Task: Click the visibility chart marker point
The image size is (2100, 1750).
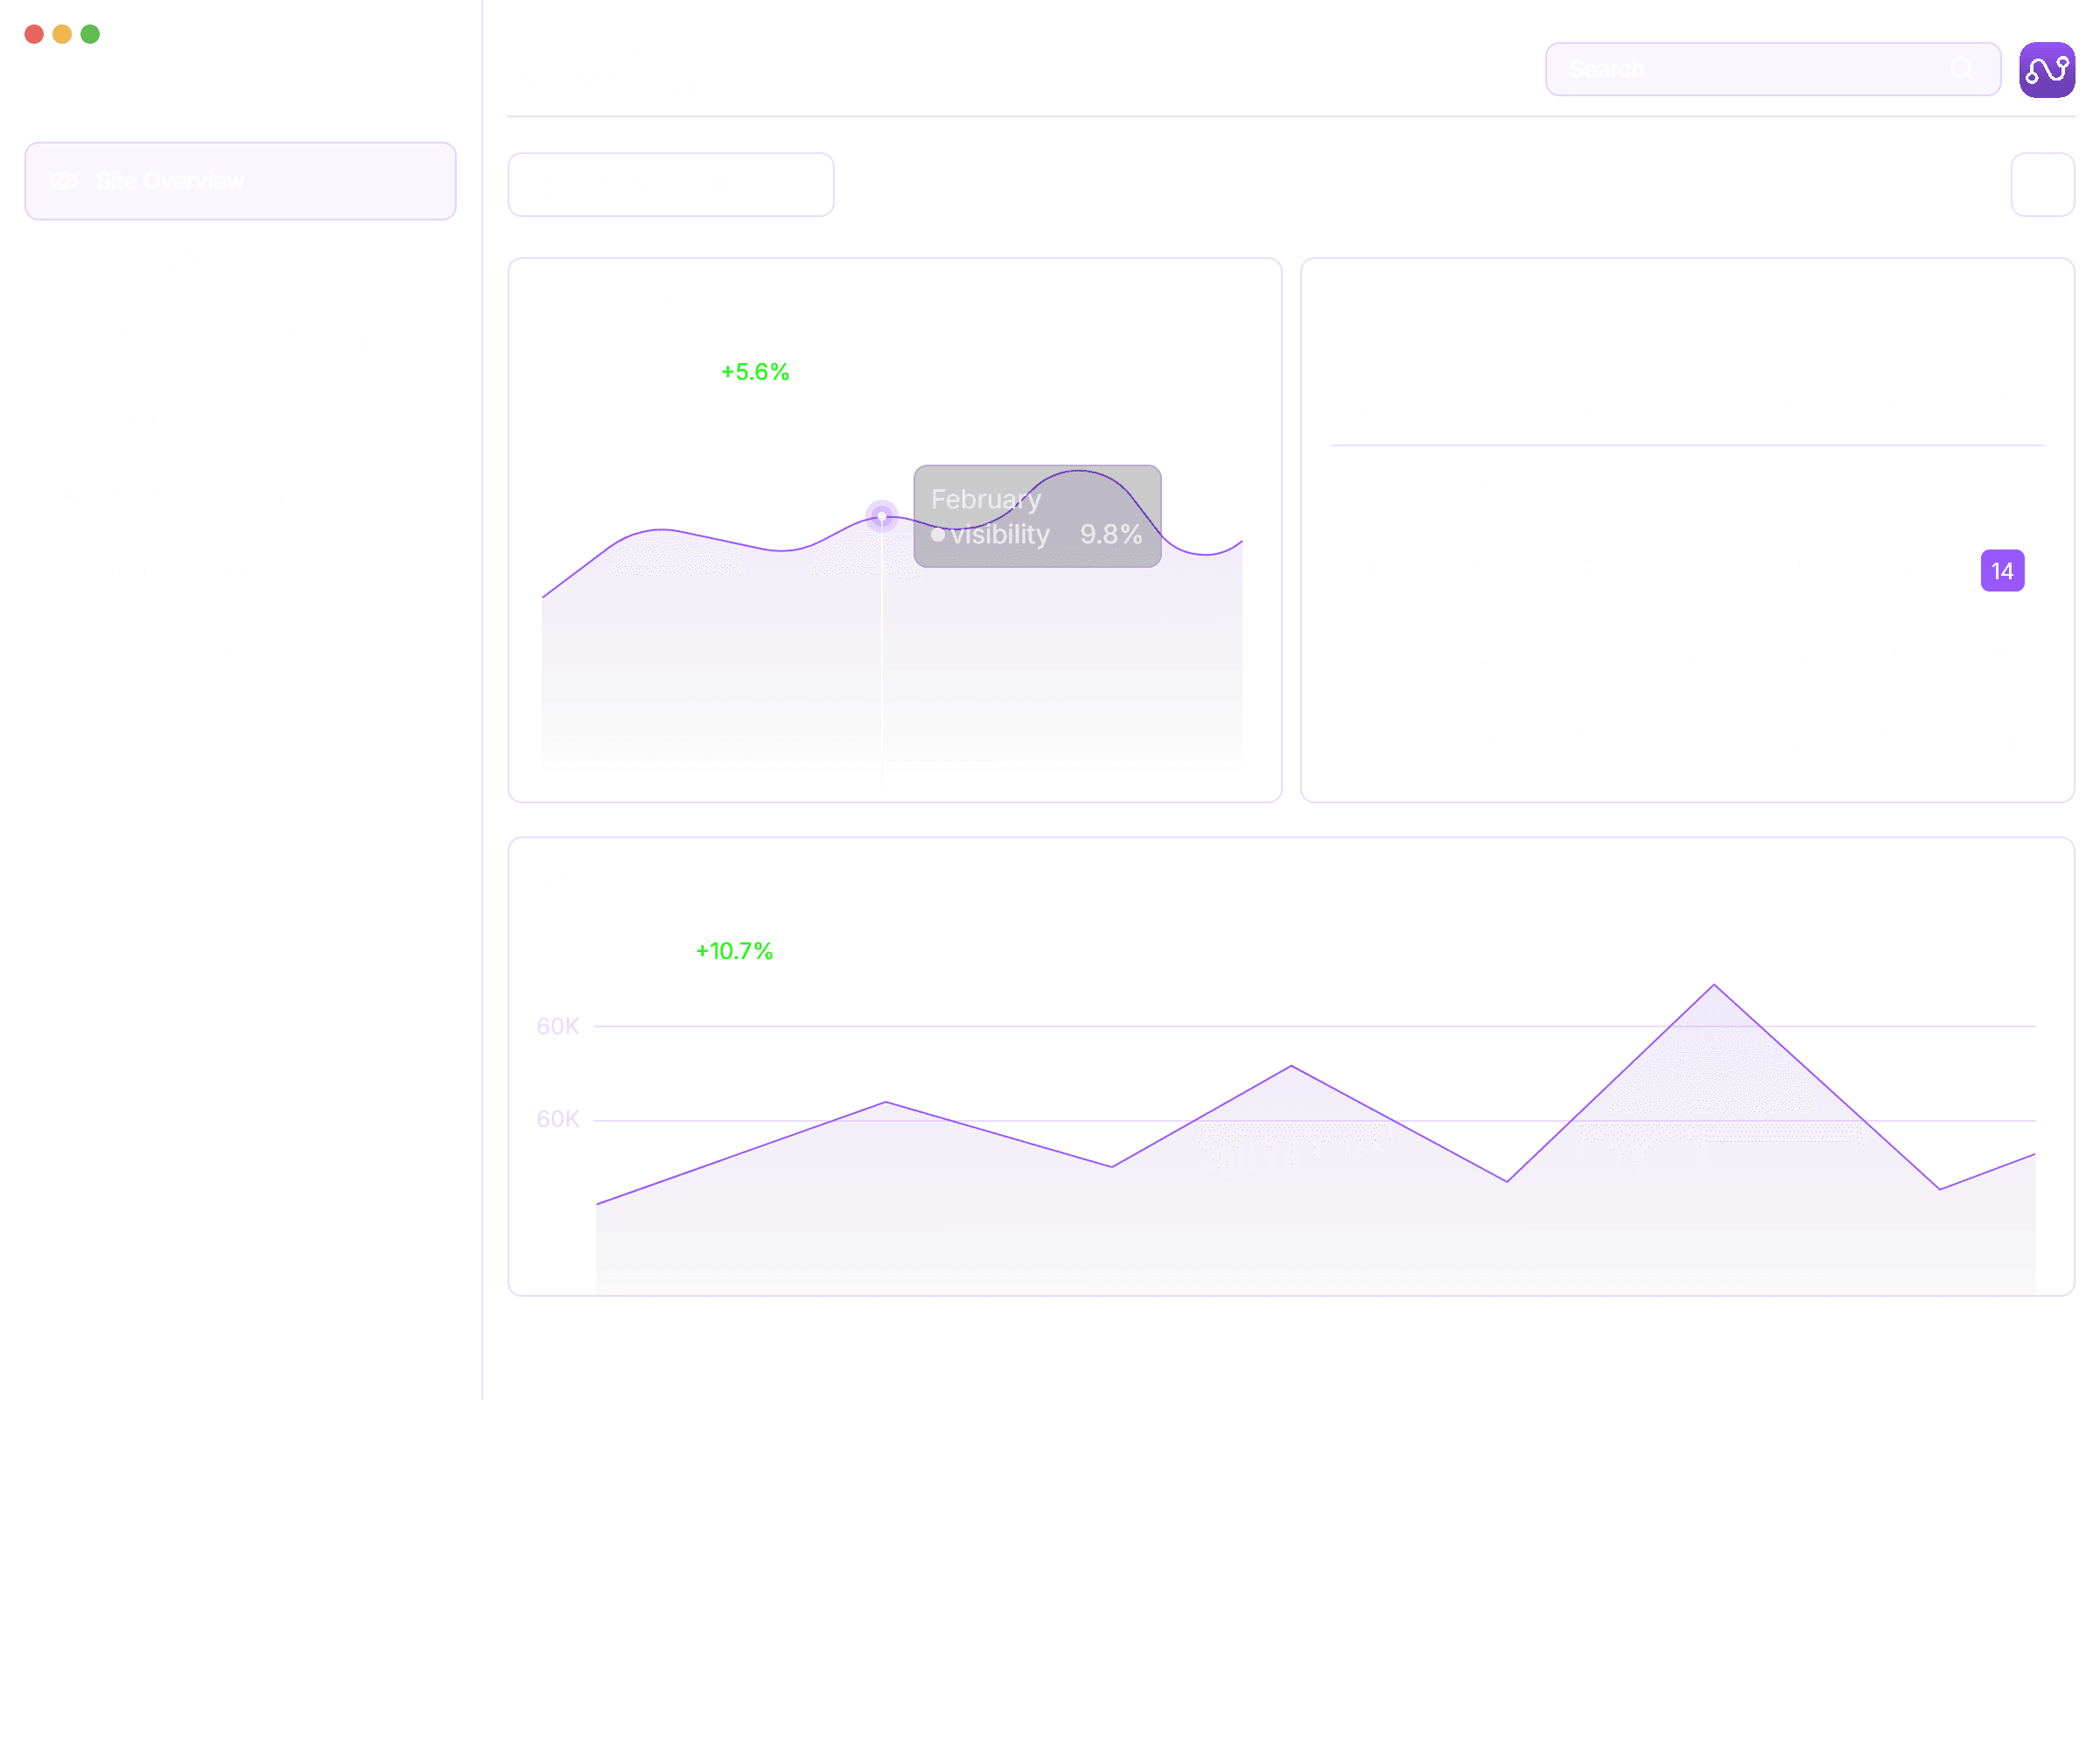Action: pyautogui.click(x=881, y=516)
